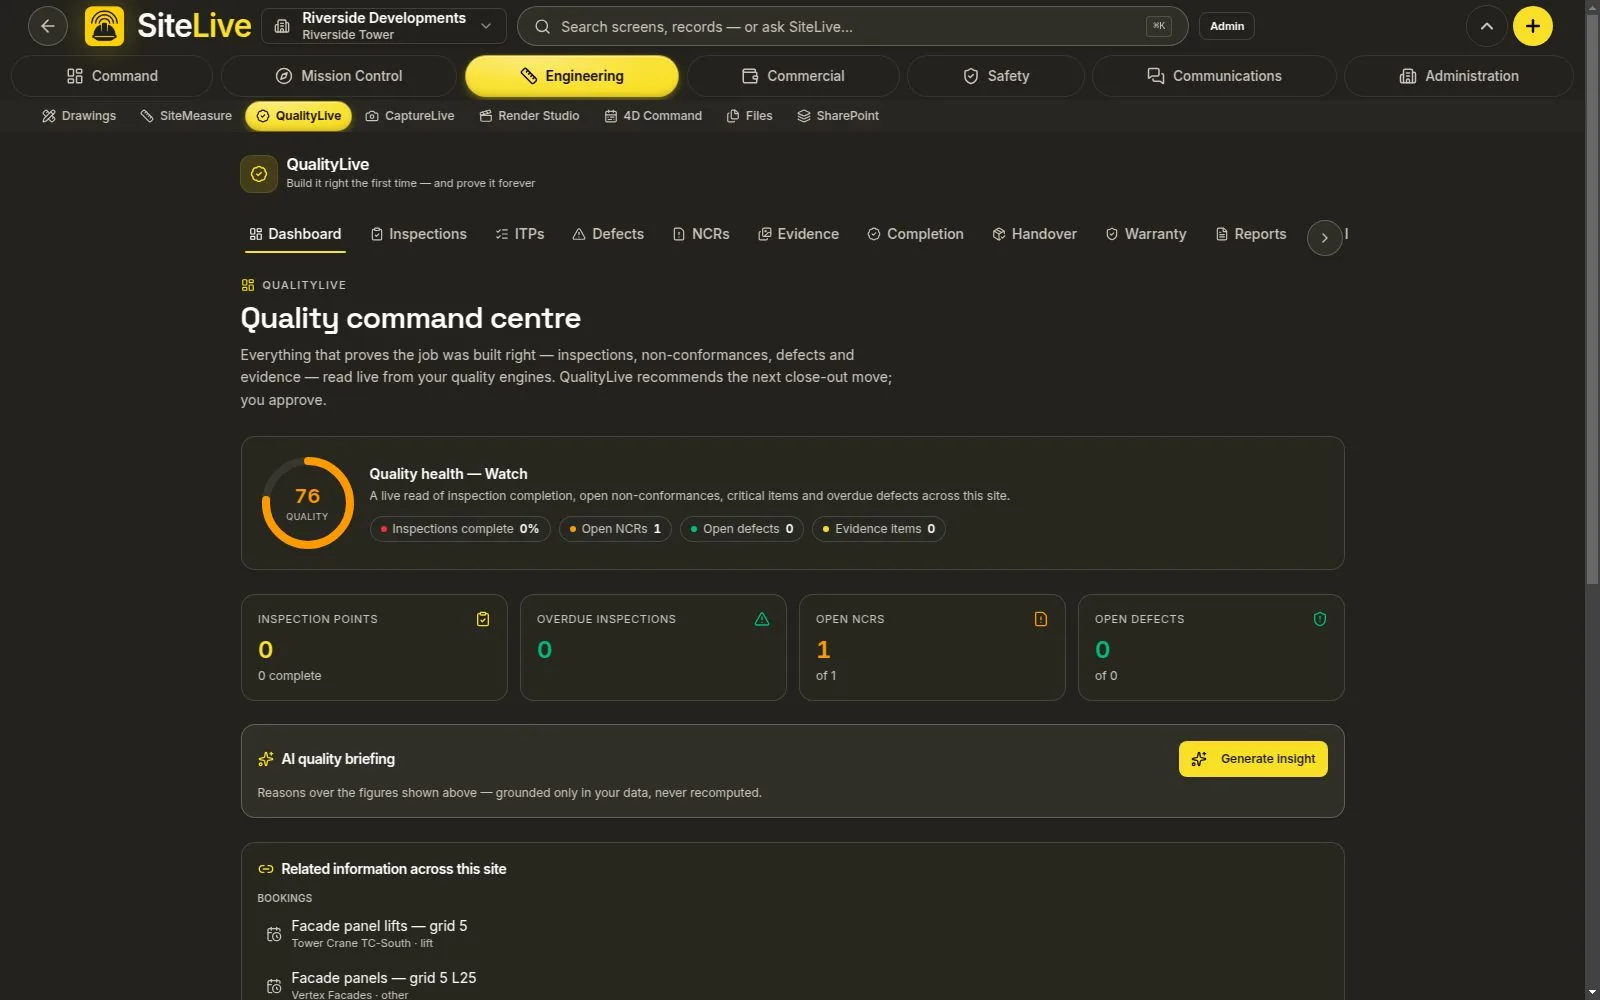Open the Overdue Inspections card
Image resolution: width=1600 pixels, height=1000 pixels.
(x=653, y=648)
